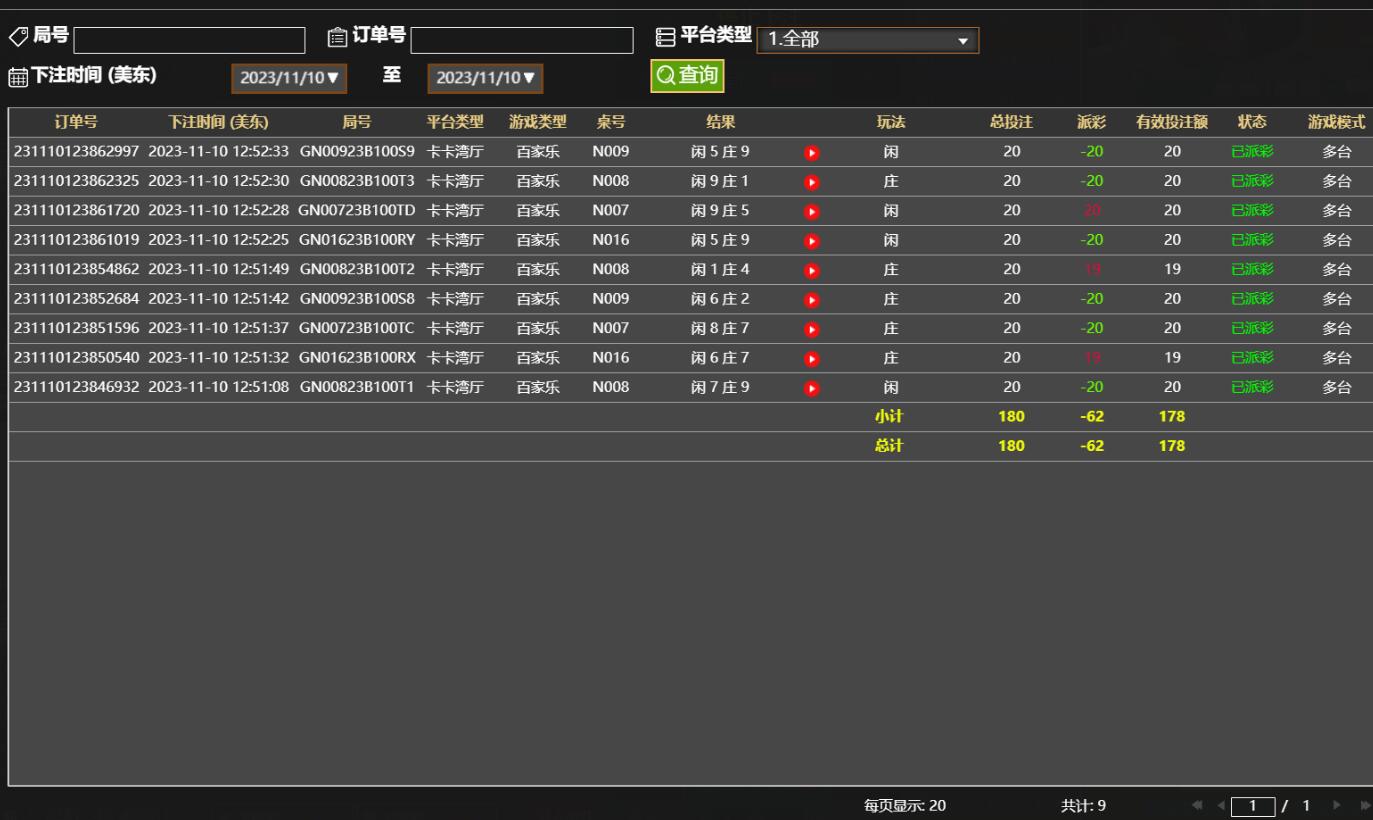Play video replay for order 231110123862325
1373x820 pixels.
812,182
